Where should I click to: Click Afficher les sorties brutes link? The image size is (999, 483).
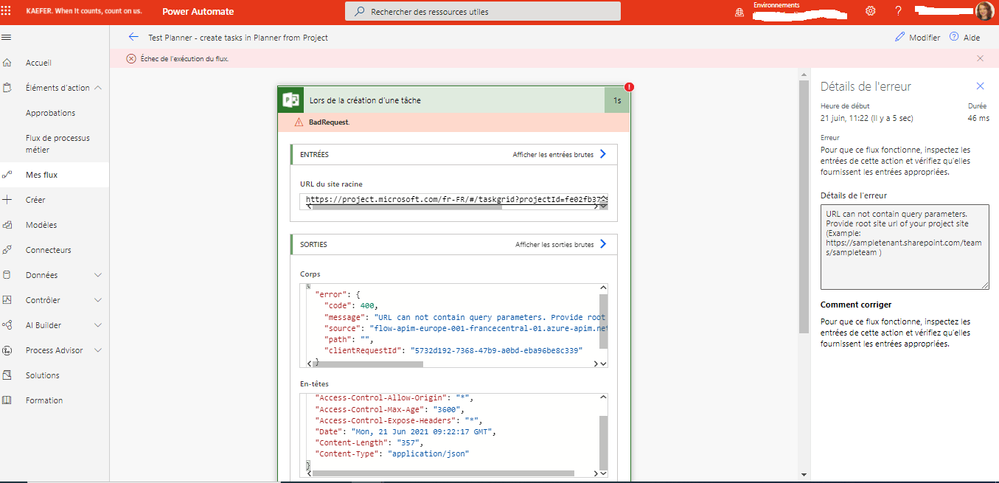coord(553,244)
